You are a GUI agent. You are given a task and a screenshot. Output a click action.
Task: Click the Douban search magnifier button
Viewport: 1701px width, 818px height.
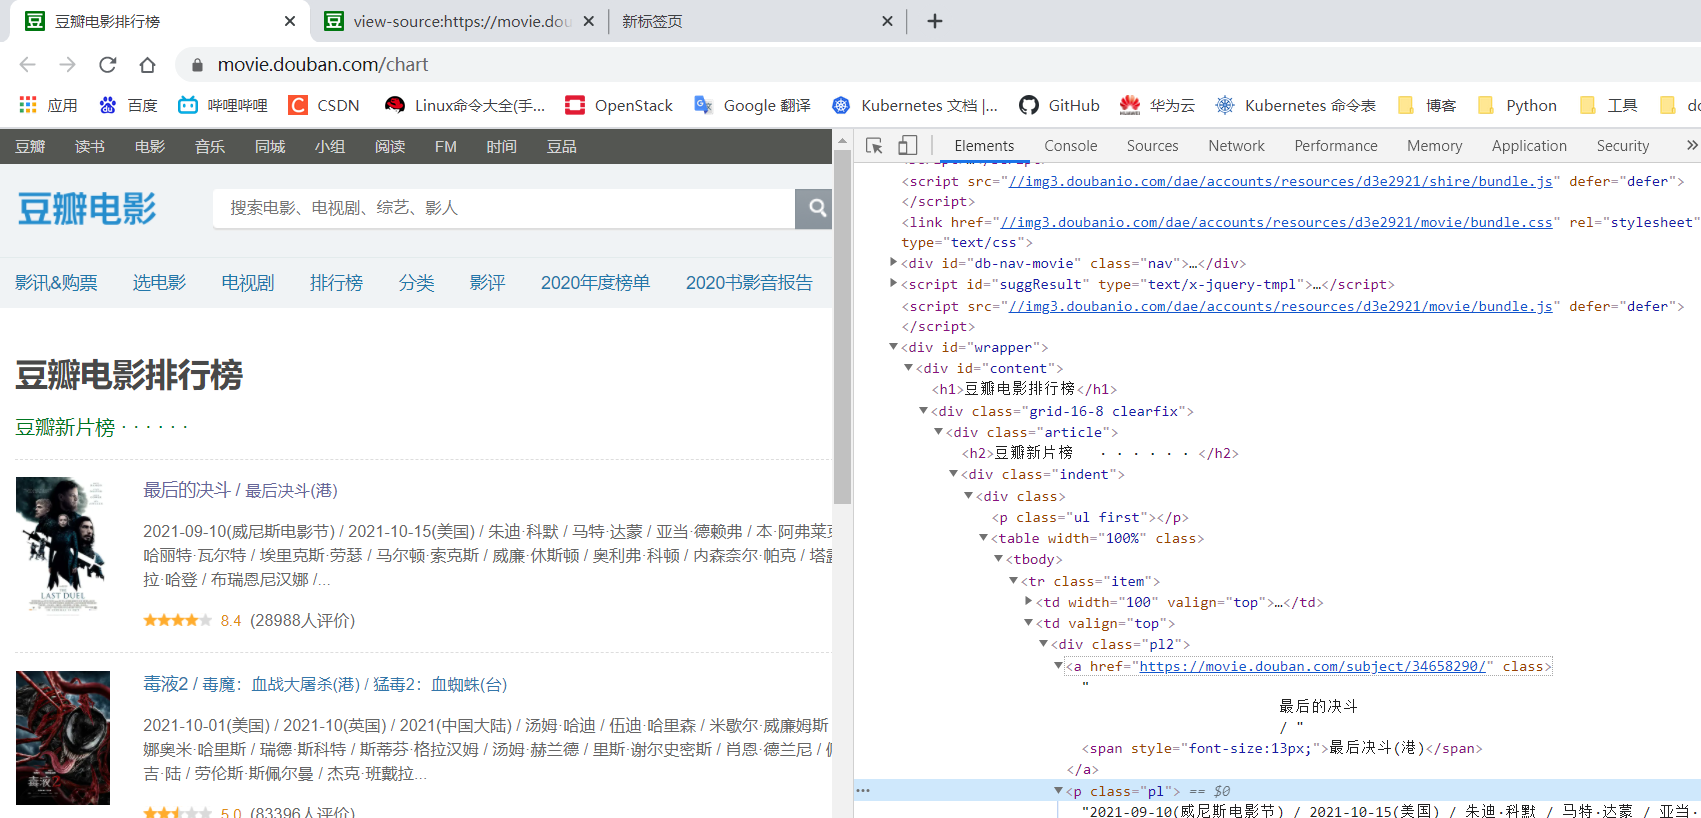815,208
